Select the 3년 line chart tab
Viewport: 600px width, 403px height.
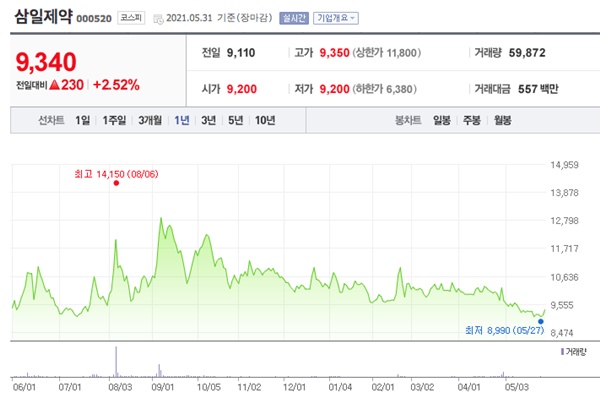coord(209,121)
